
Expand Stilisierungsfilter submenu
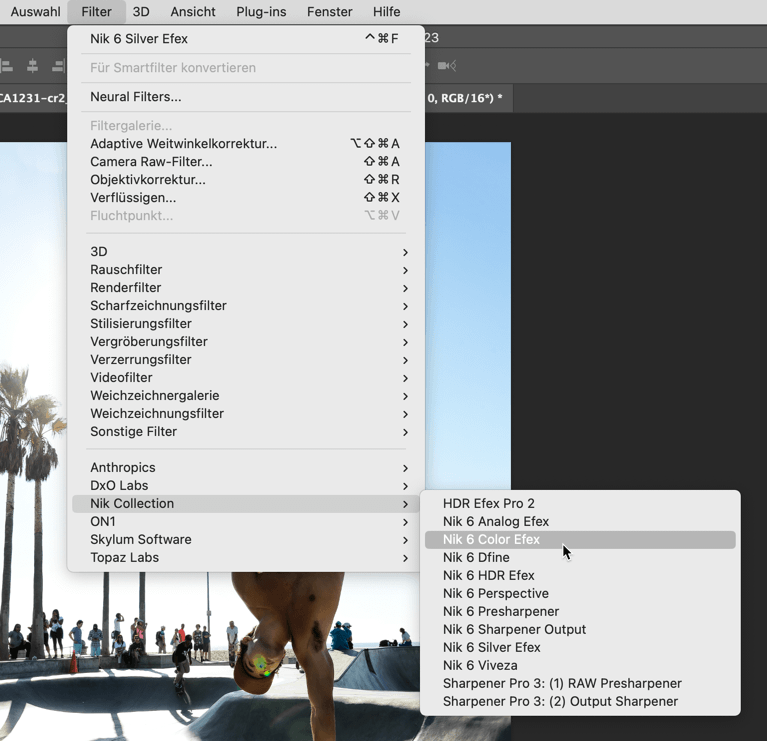tap(246, 324)
